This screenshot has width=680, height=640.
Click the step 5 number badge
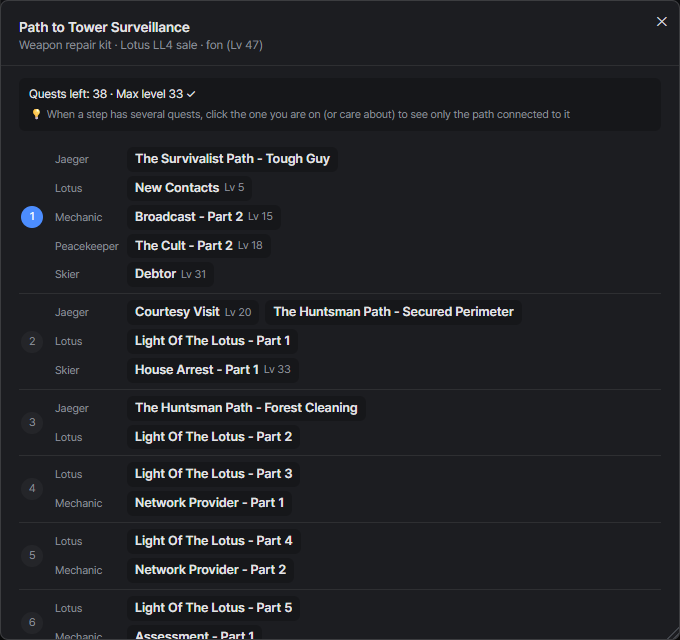[x=32, y=555]
